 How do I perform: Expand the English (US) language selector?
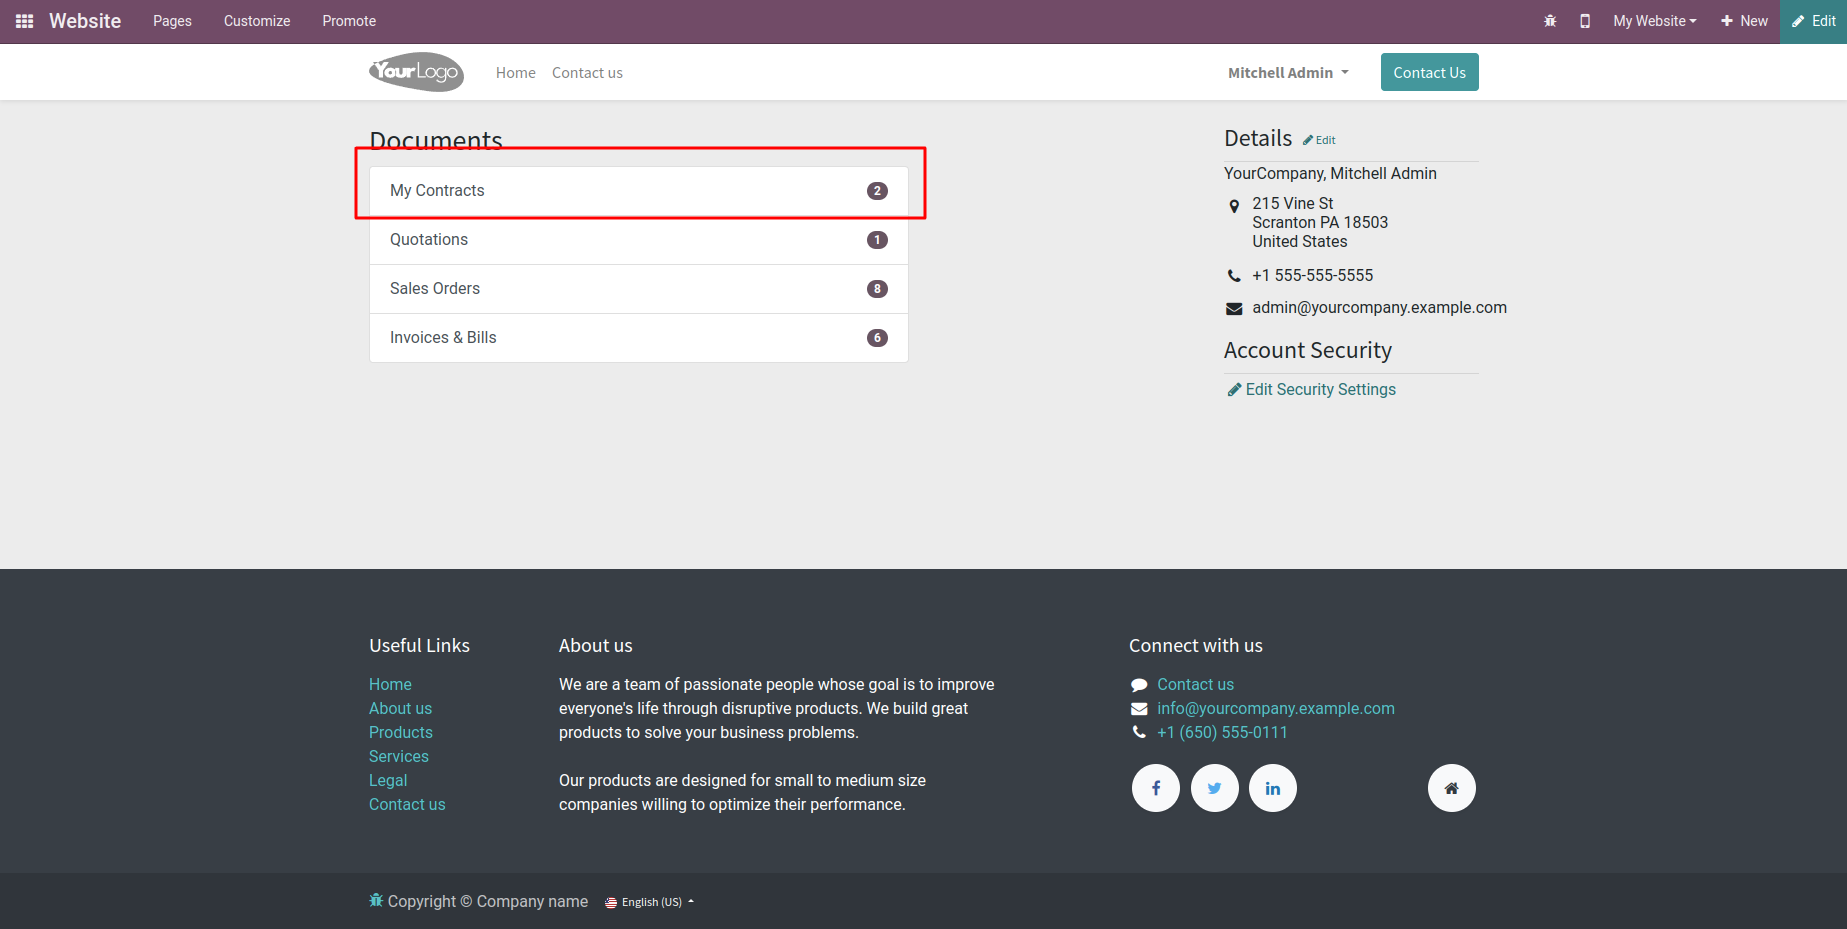650,902
